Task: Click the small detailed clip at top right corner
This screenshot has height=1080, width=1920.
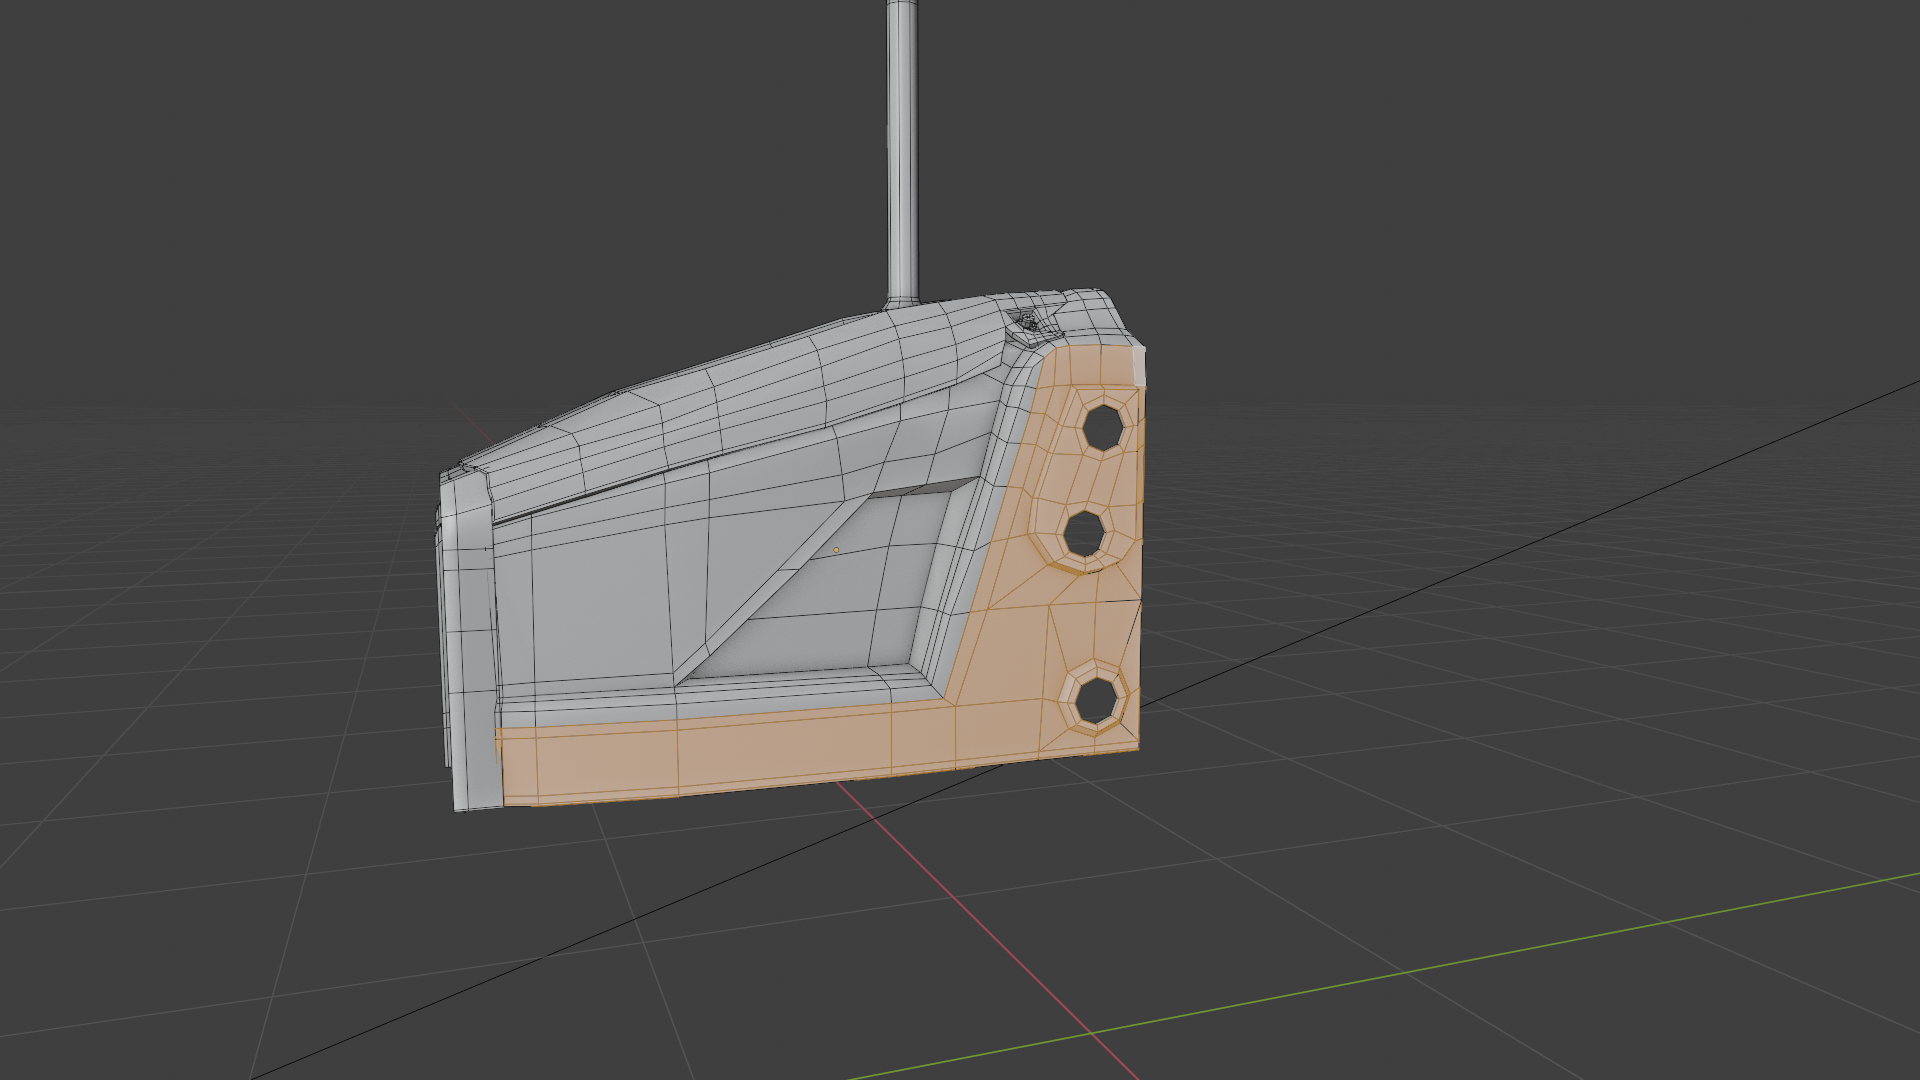Action: click(1027, 323)
